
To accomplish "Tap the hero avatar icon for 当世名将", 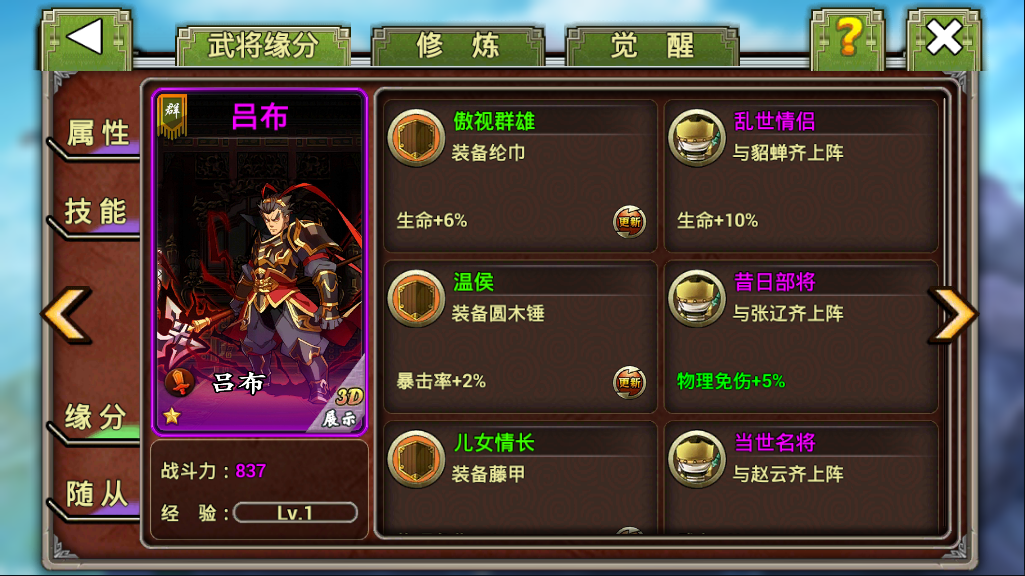I will tap(697, 459).
